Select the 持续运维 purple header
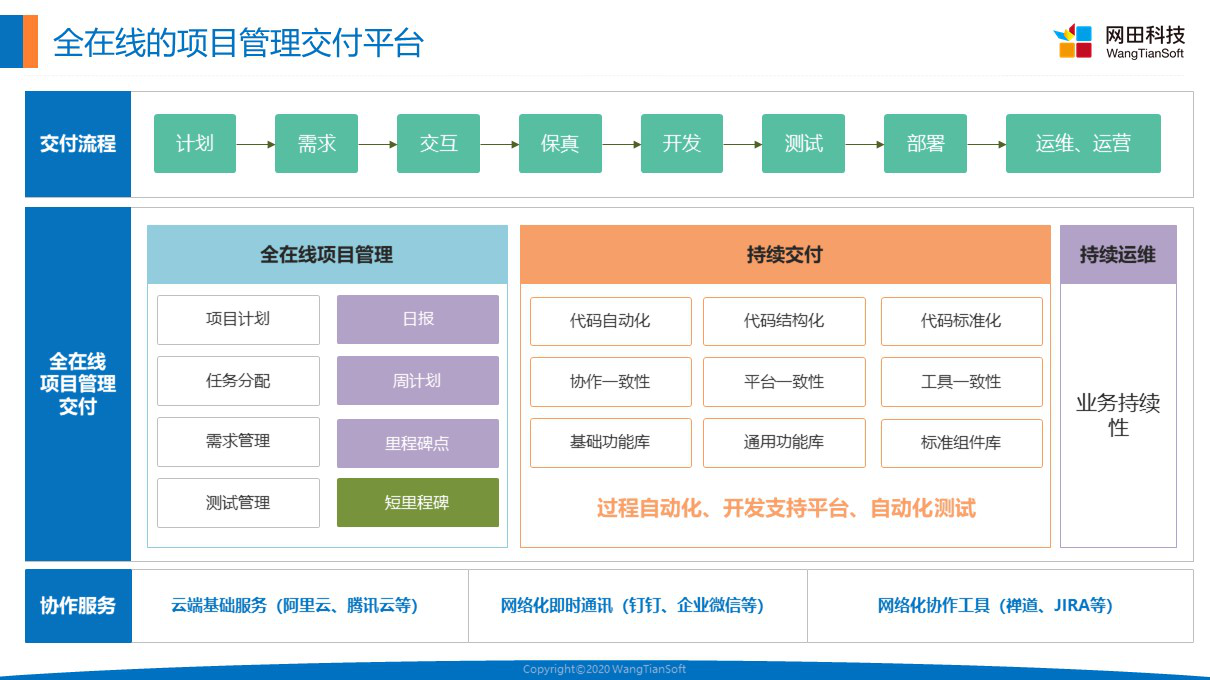This screenshot has width=1210, height=680. click(x=1118, y=255)
